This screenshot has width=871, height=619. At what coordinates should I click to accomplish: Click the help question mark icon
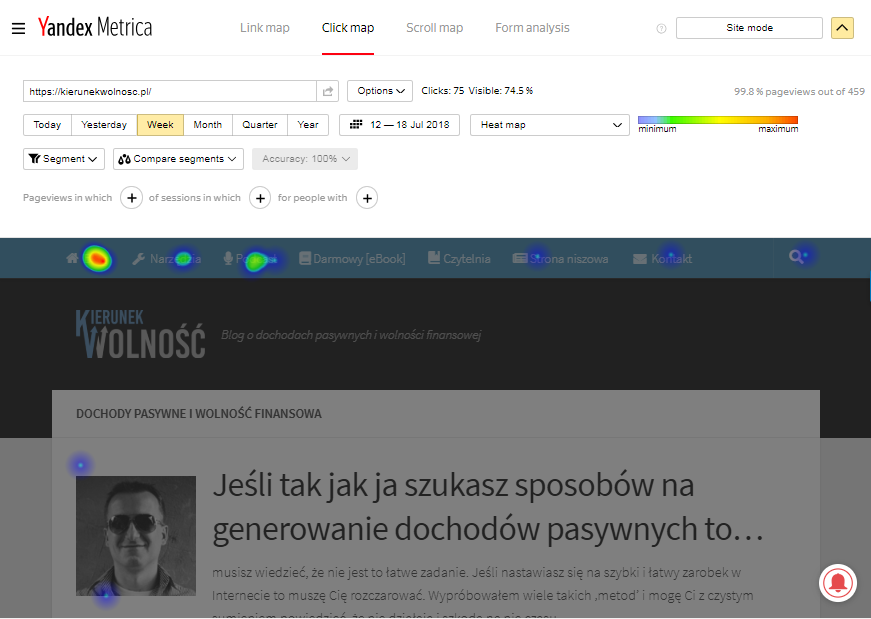(x=661, y=28)
